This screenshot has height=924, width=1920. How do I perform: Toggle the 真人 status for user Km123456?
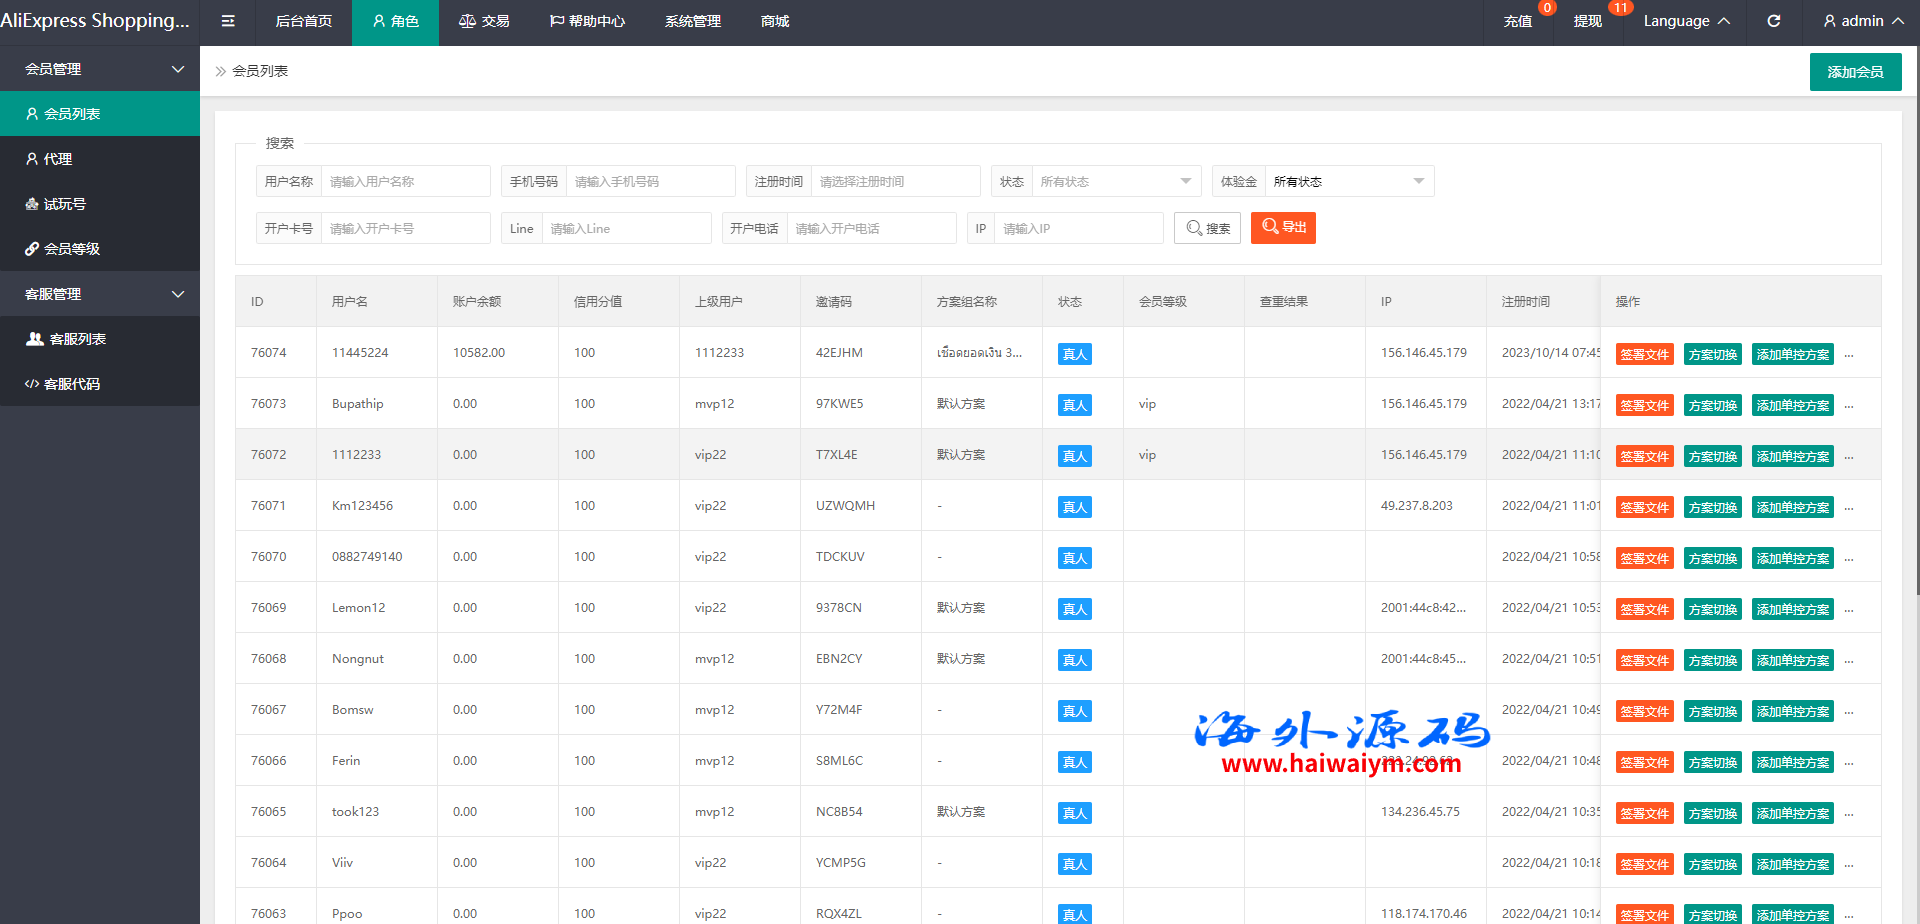click(x=1074, y=507)
